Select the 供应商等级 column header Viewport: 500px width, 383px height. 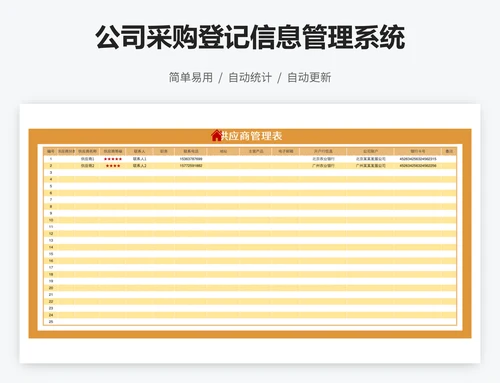point(113,151)
